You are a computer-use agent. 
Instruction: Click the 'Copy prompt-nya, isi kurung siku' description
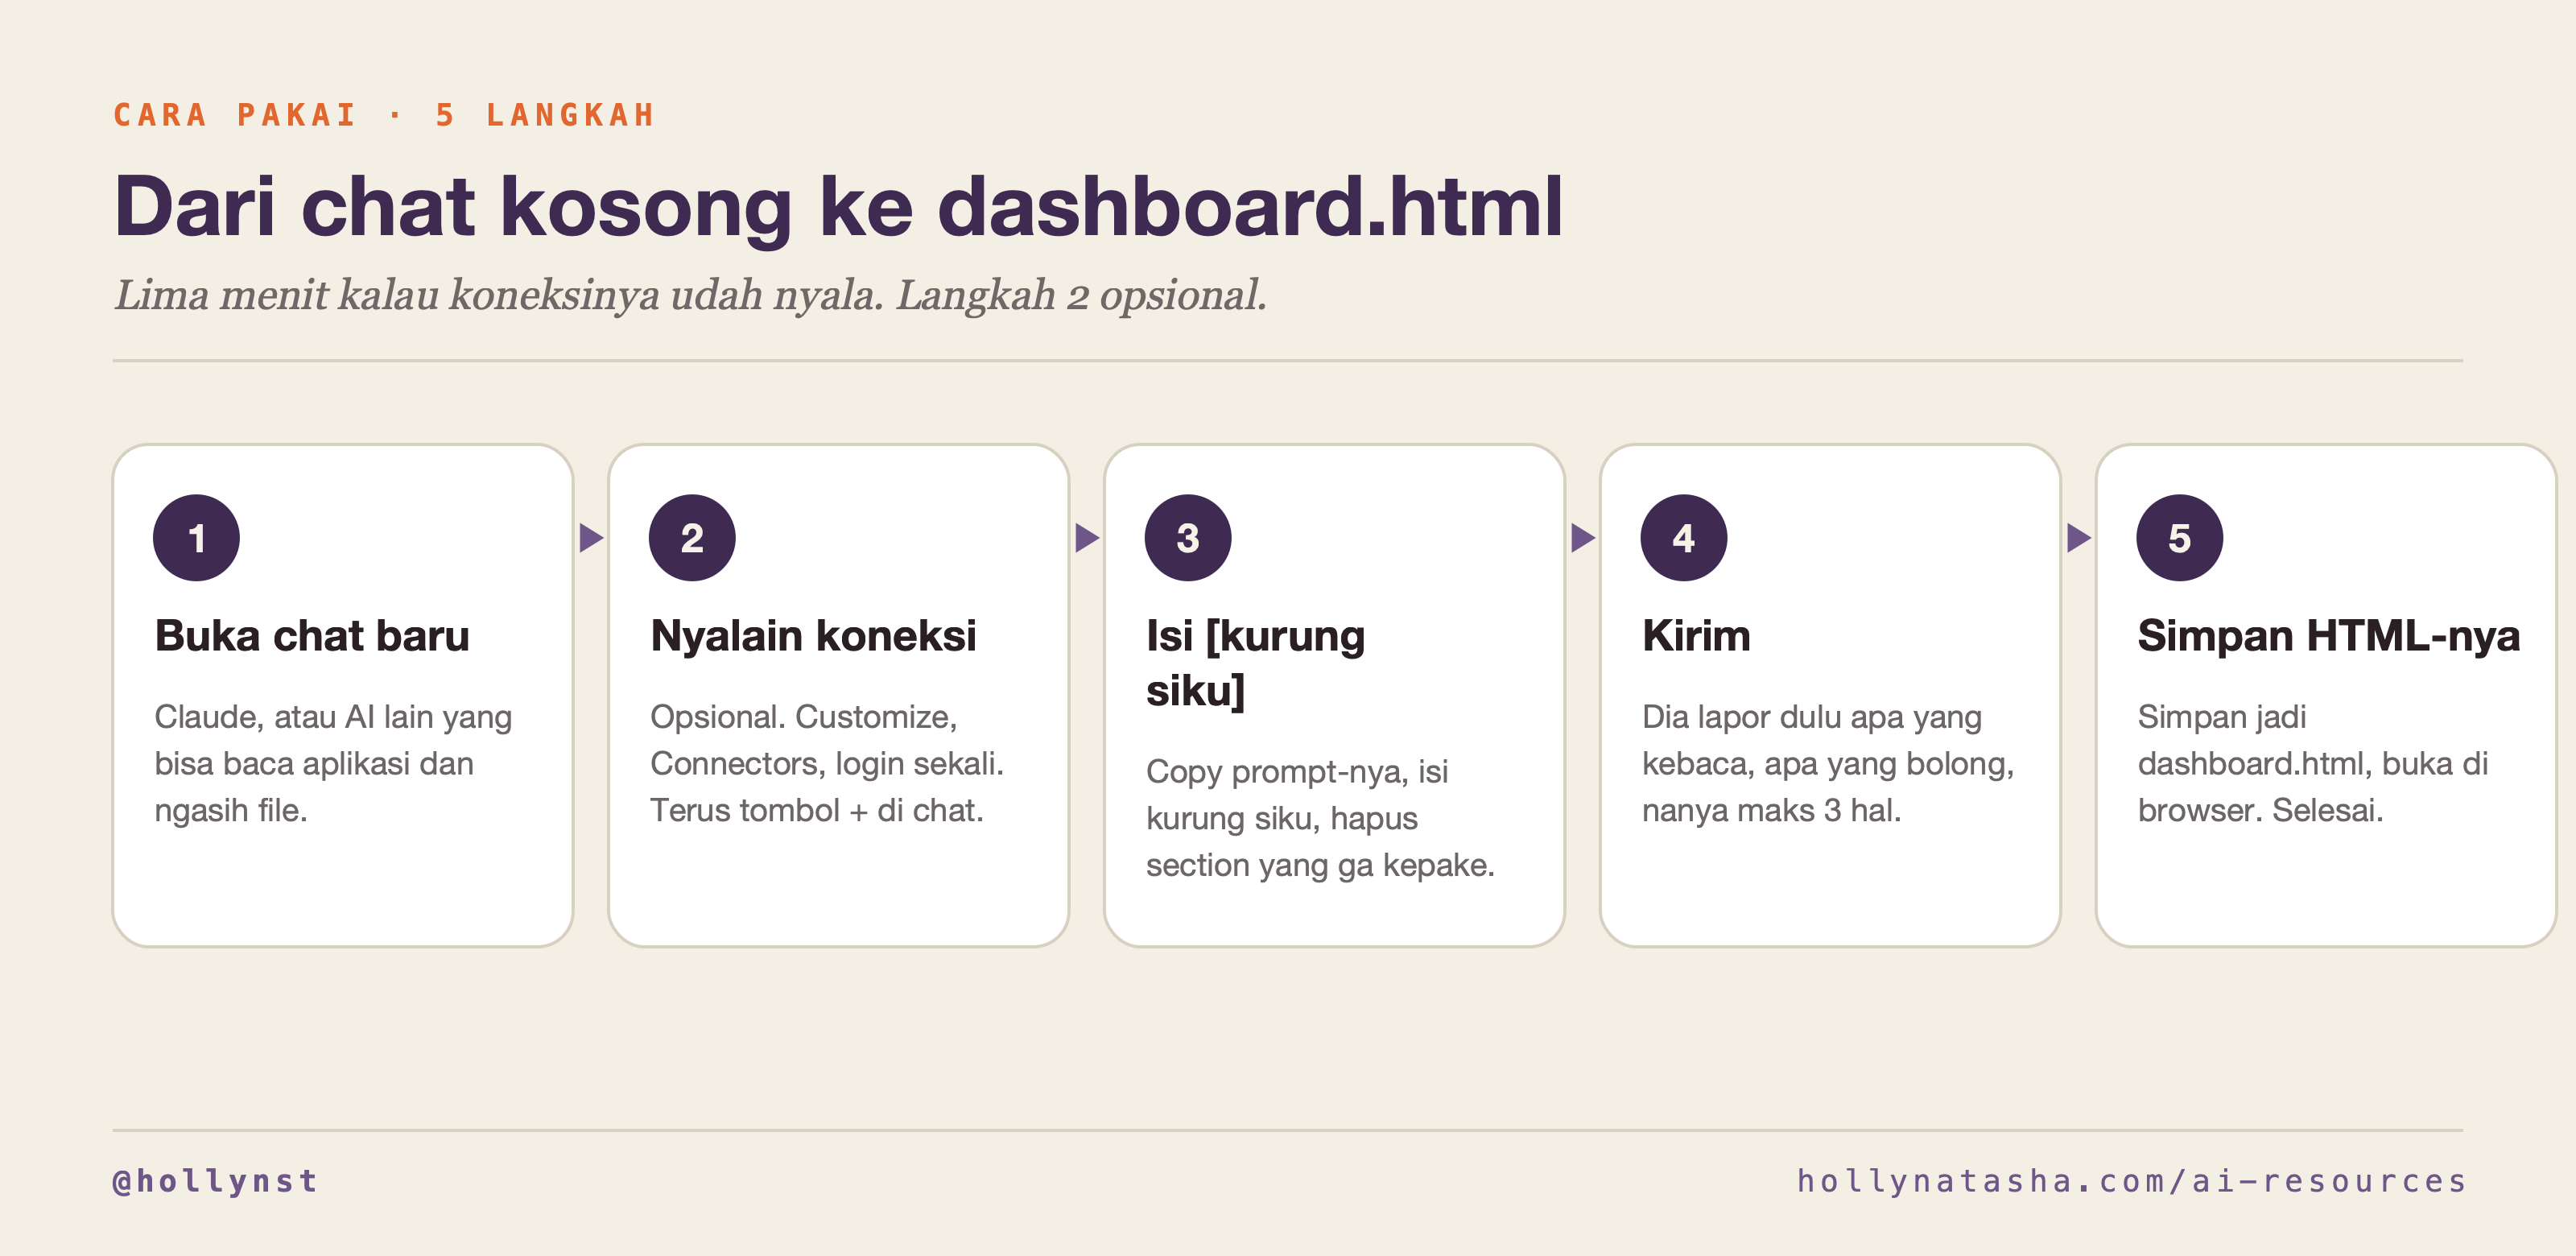1320,818
